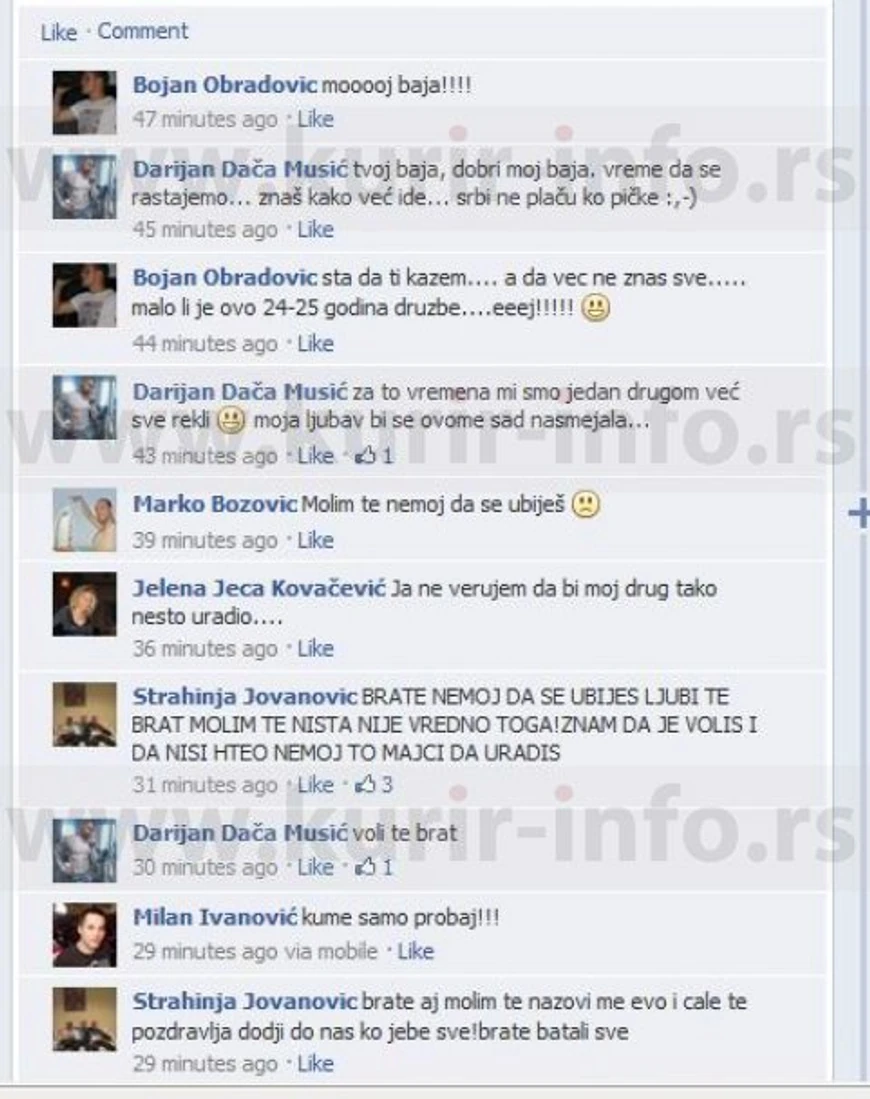The width and height of the screenshot is (870, 1099).
Task: Open Darijan Dača Musić name at 45 minutes
Action: [x=240, y=169]
